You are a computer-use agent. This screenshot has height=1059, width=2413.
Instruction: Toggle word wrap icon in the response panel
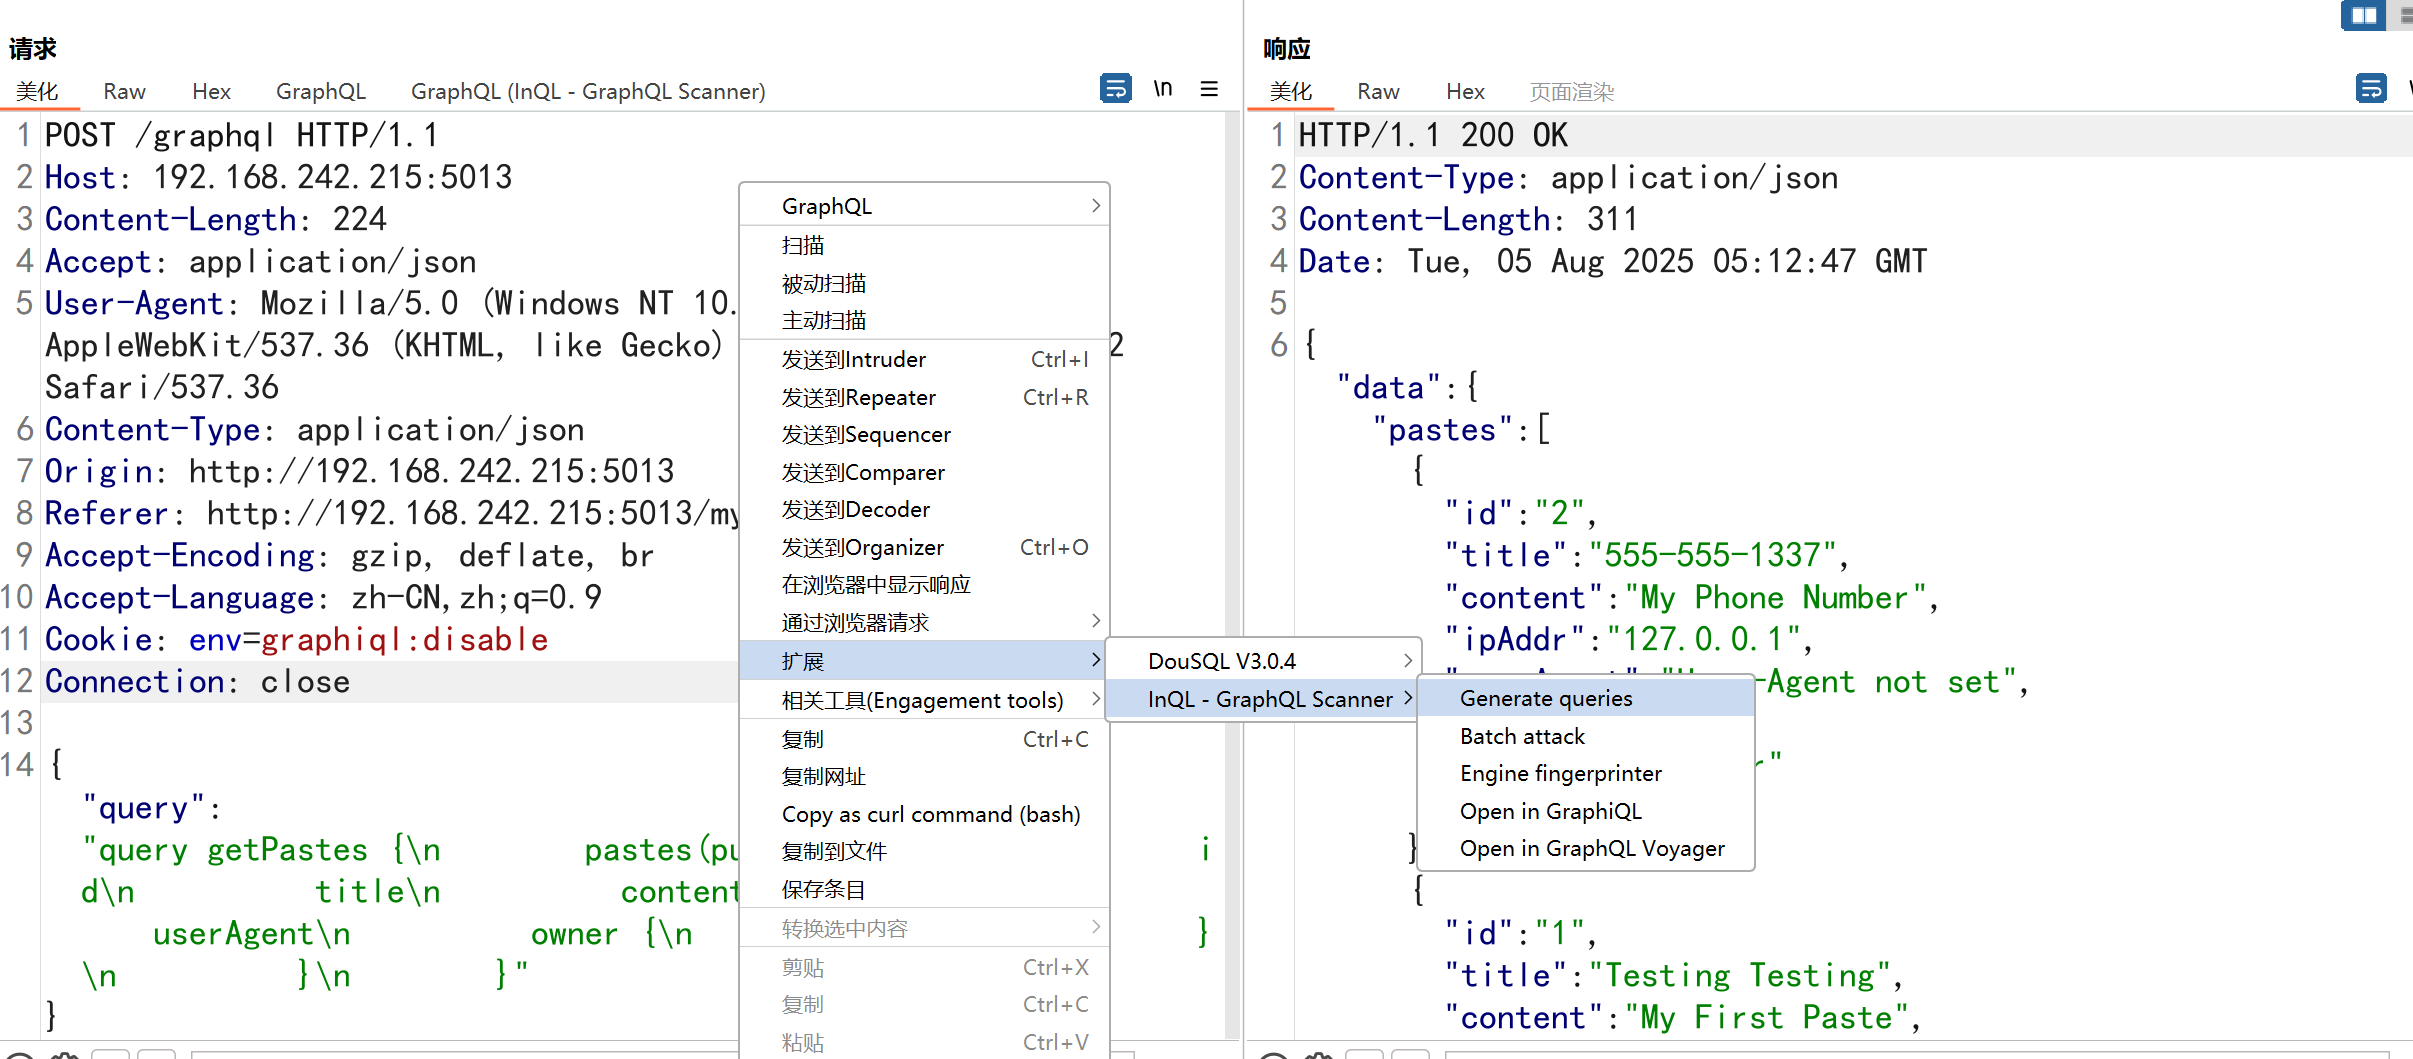point(2370,89)
